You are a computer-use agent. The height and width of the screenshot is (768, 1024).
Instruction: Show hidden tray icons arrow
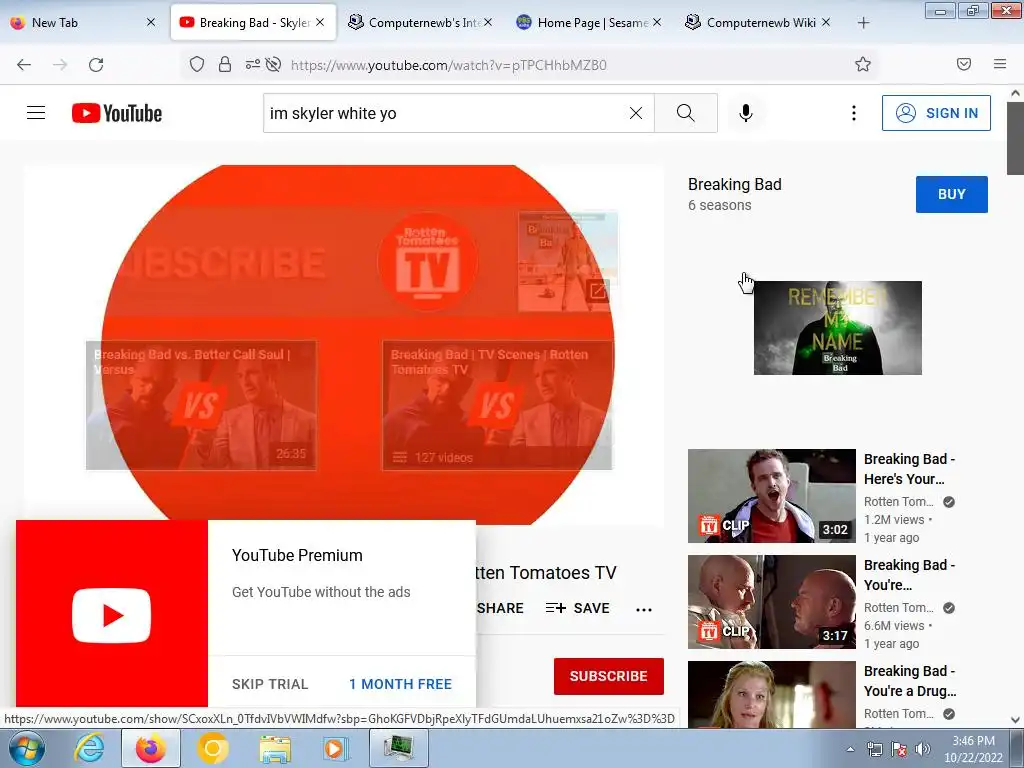point(850,749)
